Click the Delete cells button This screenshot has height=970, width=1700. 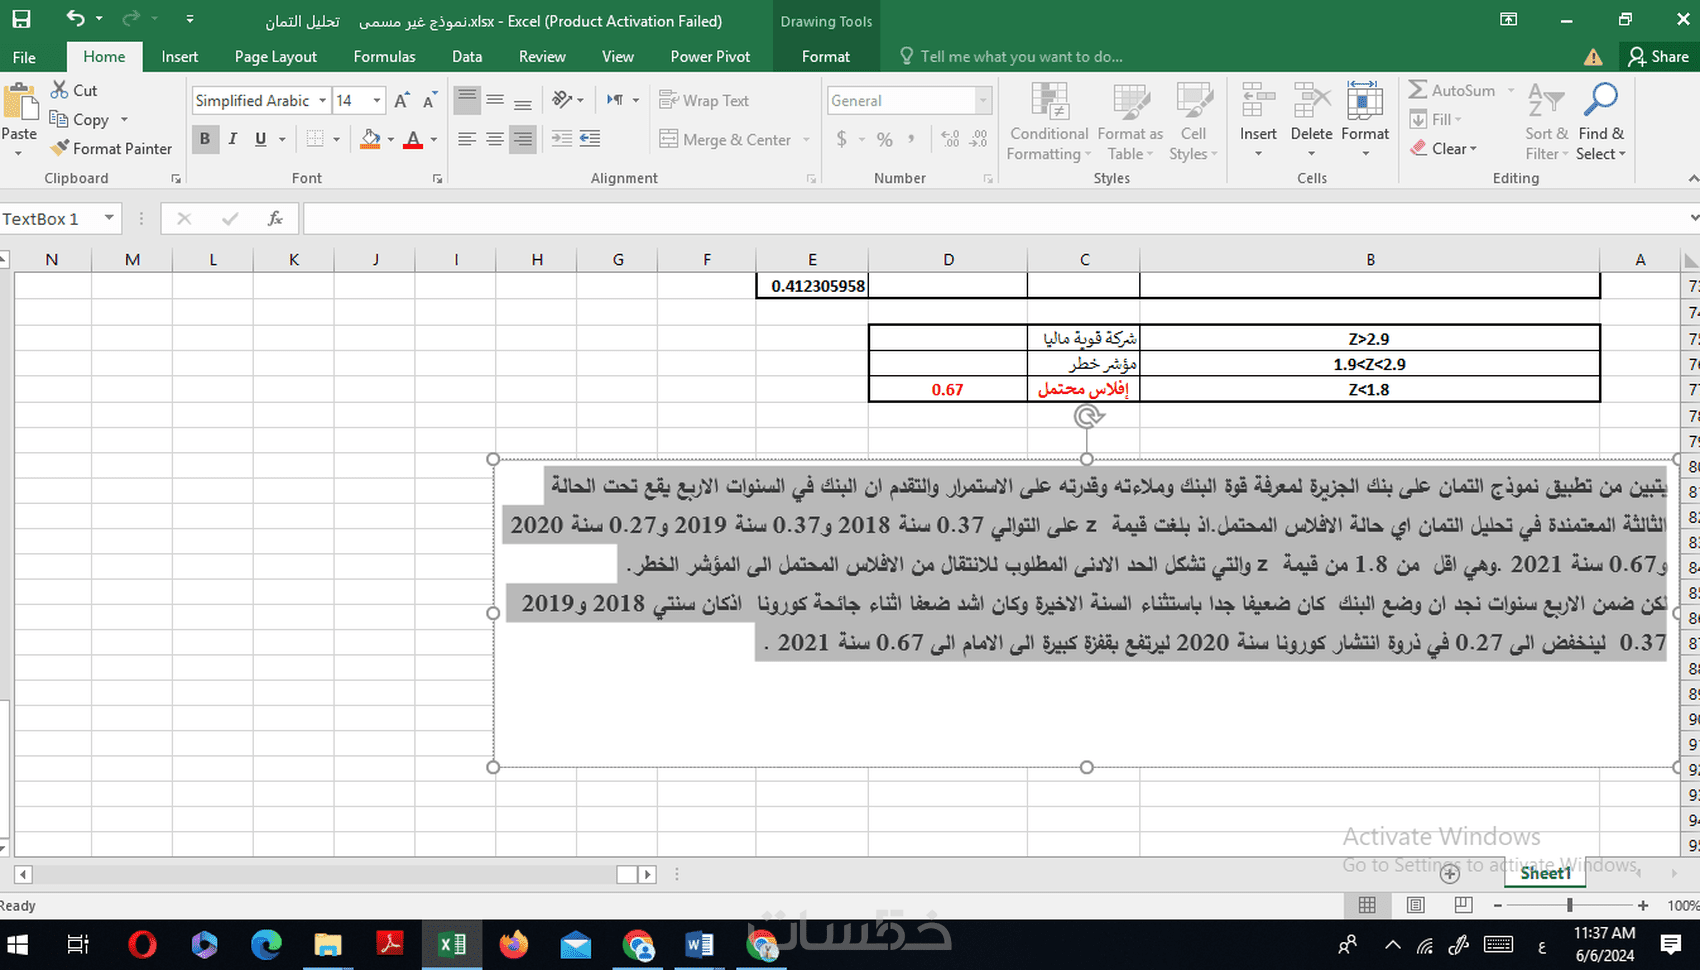click(1311, 120)
